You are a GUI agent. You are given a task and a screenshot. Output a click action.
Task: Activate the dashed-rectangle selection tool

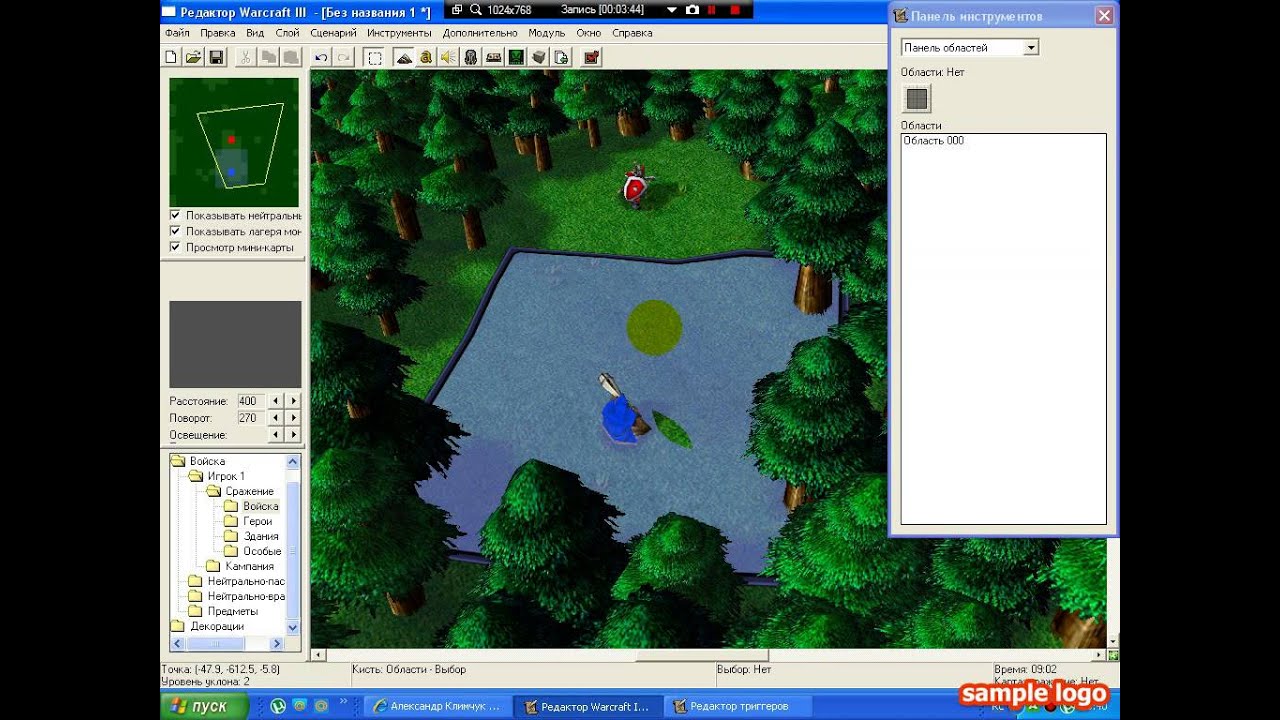pos(374,57)
